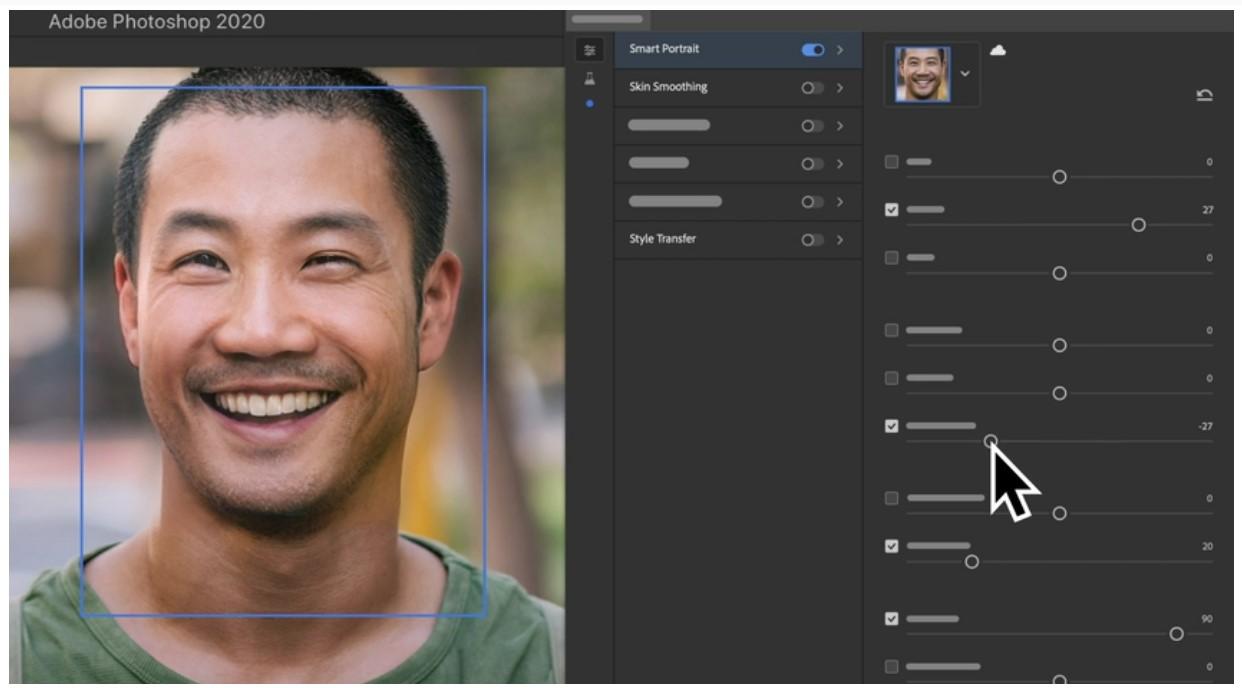Uncheck the checkbox for the 27 slider
1242x688 pixels.
[x=892, y=210]
